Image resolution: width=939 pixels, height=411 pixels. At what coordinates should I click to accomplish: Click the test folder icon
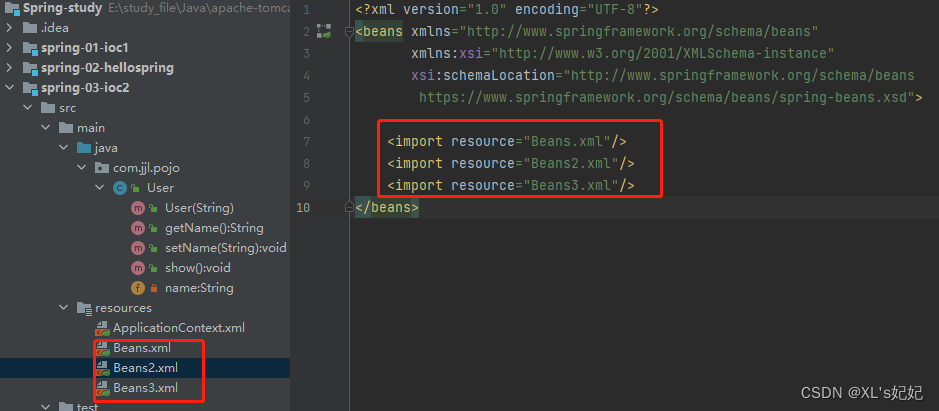tap(65, 407)
